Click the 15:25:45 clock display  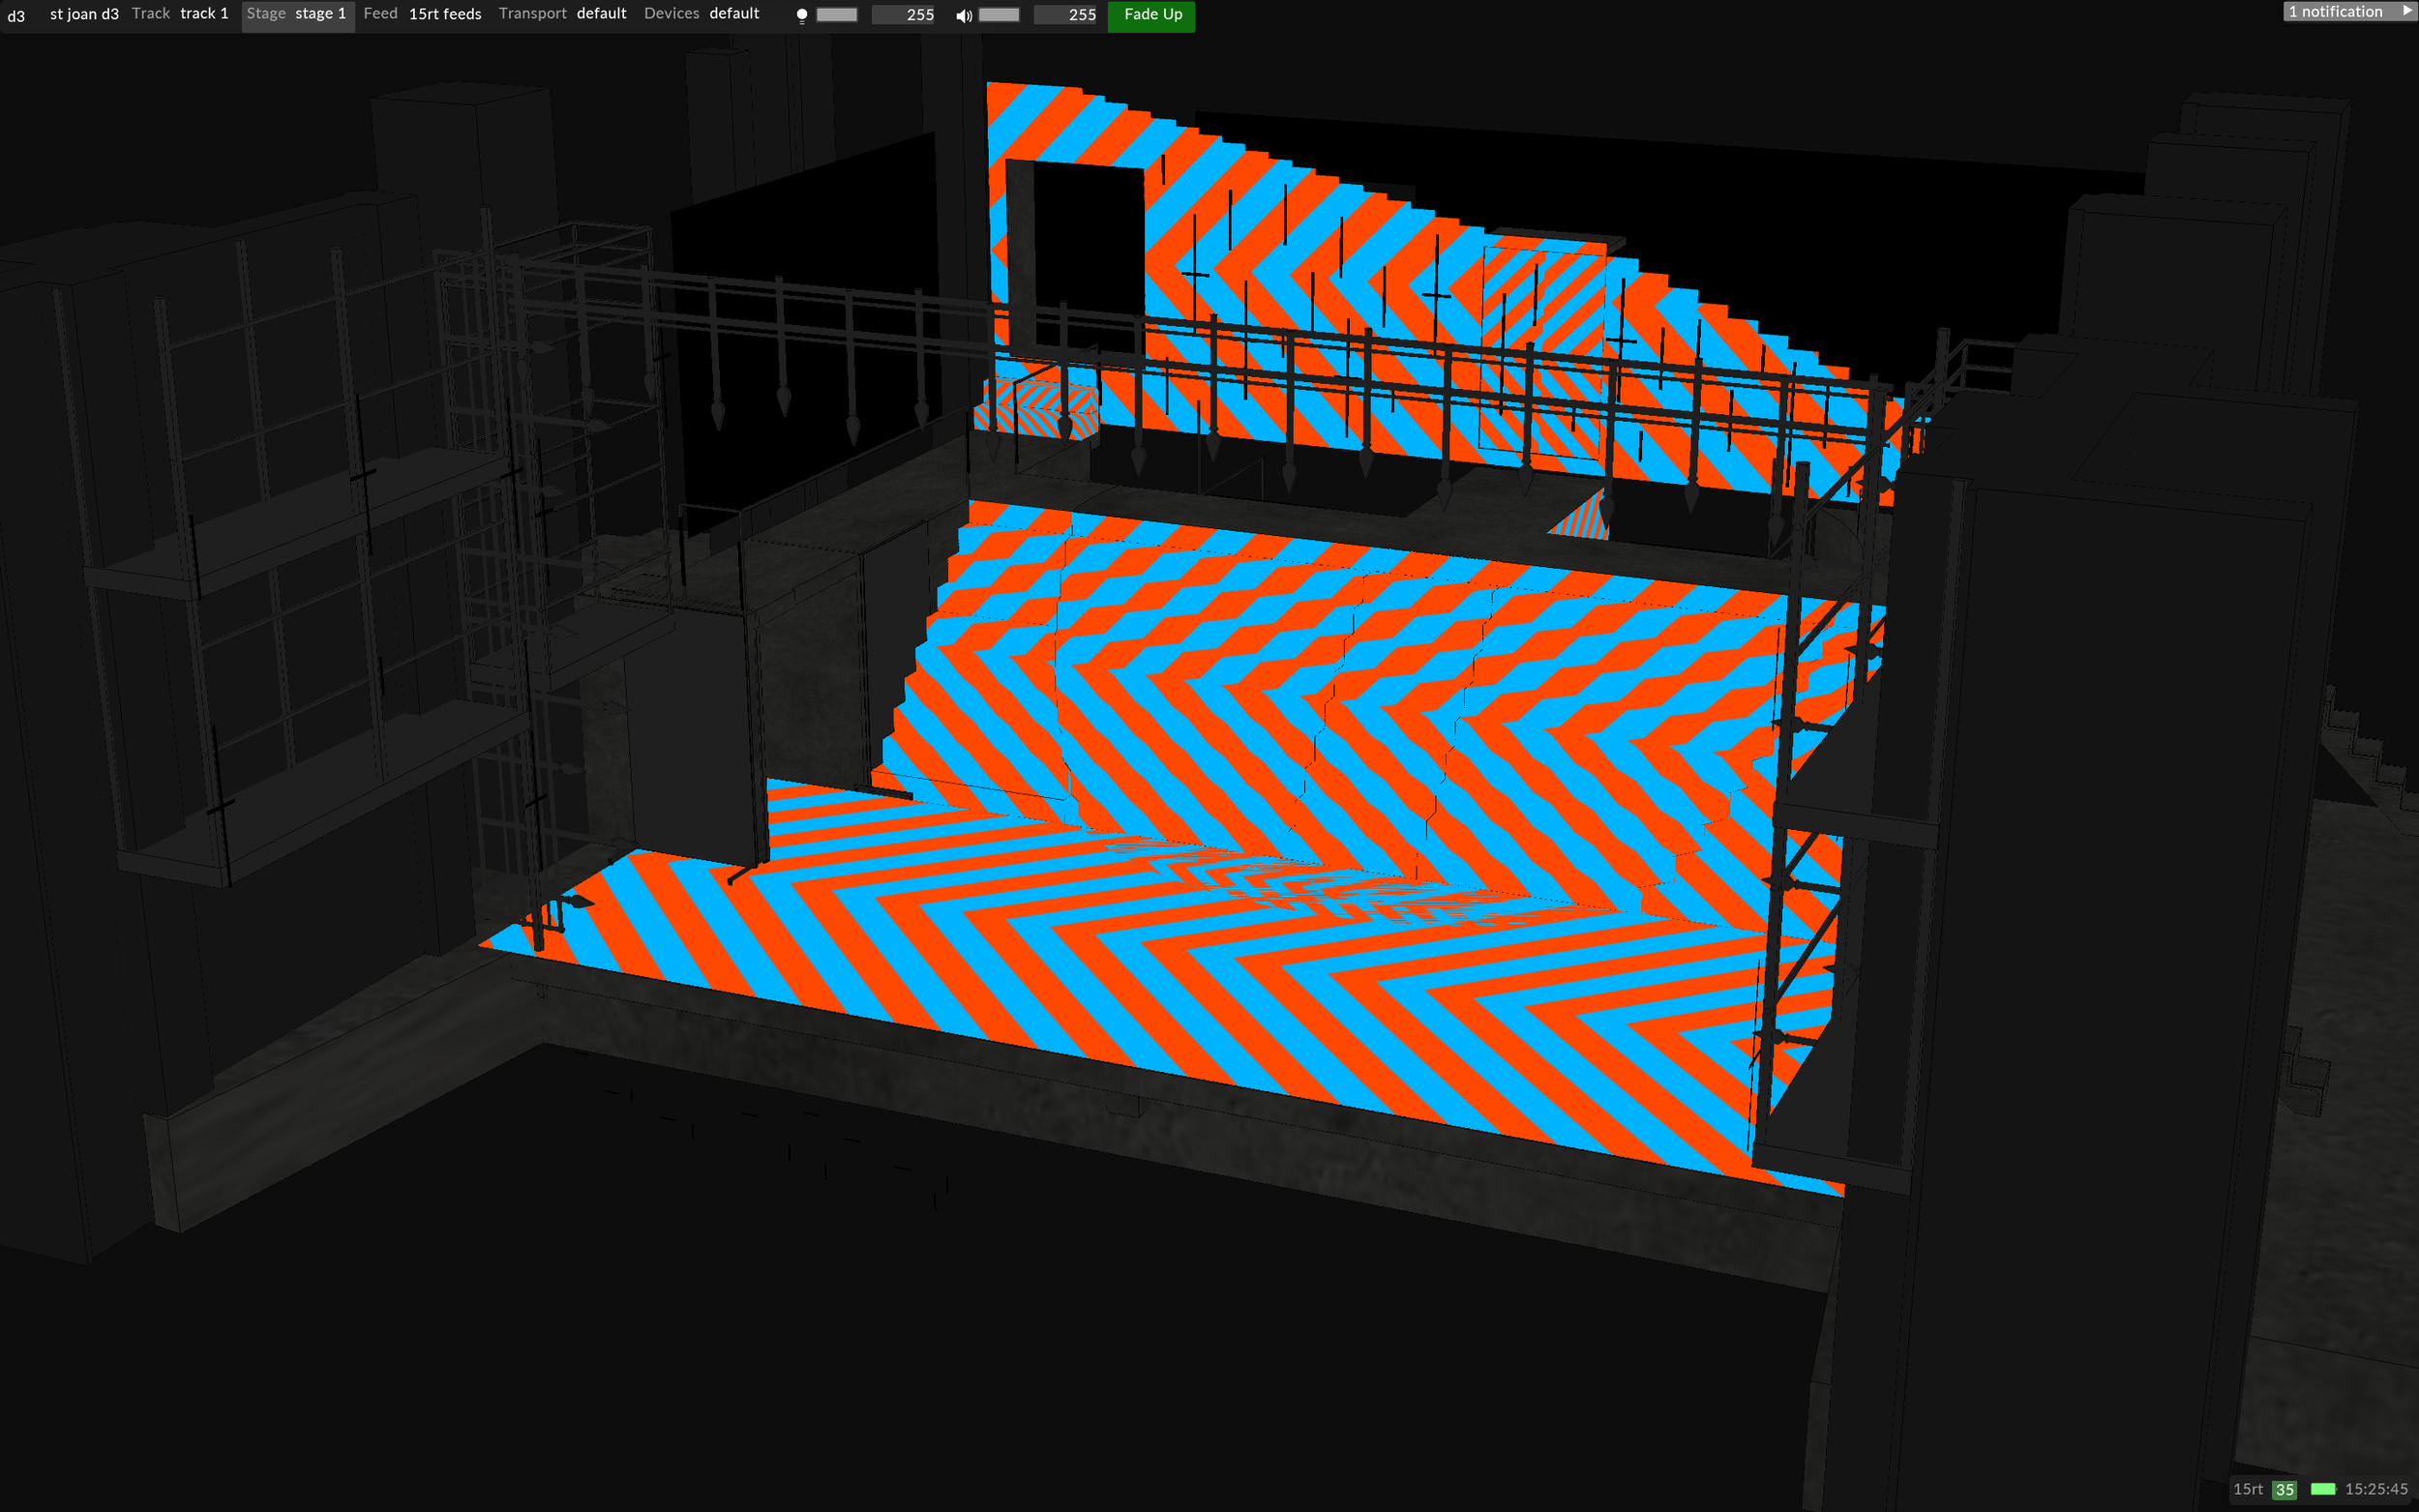2375,1489
